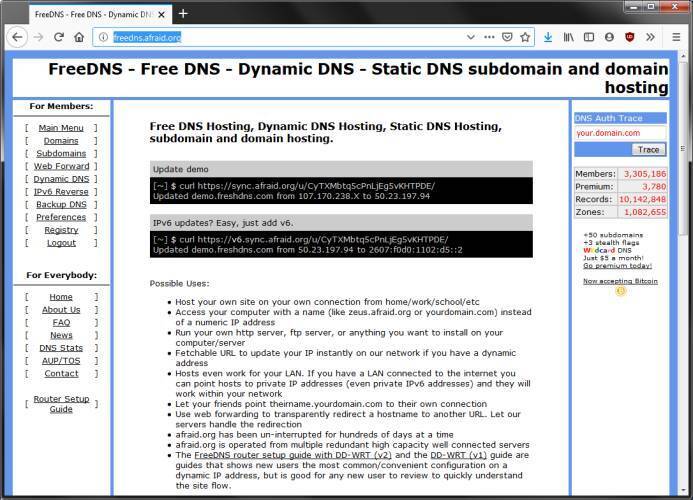693x500 pixels.
Task: Click the Premium count 3,780
Action: tap(654, 187)
